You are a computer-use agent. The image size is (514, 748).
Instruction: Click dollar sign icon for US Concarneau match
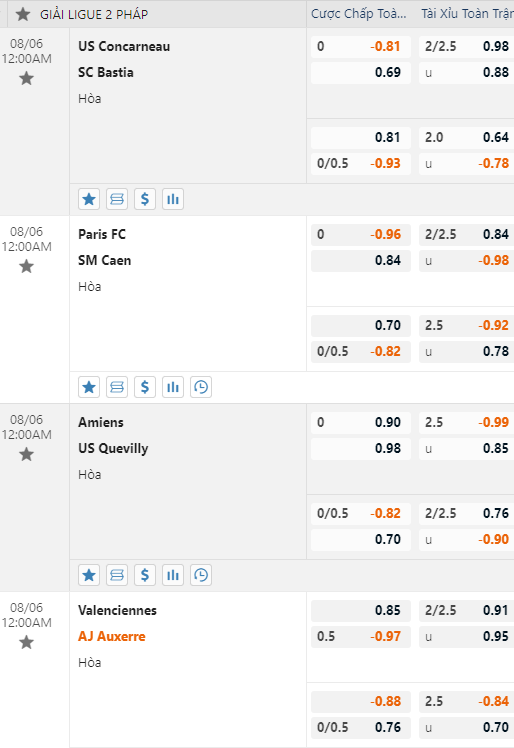[145, 199]
